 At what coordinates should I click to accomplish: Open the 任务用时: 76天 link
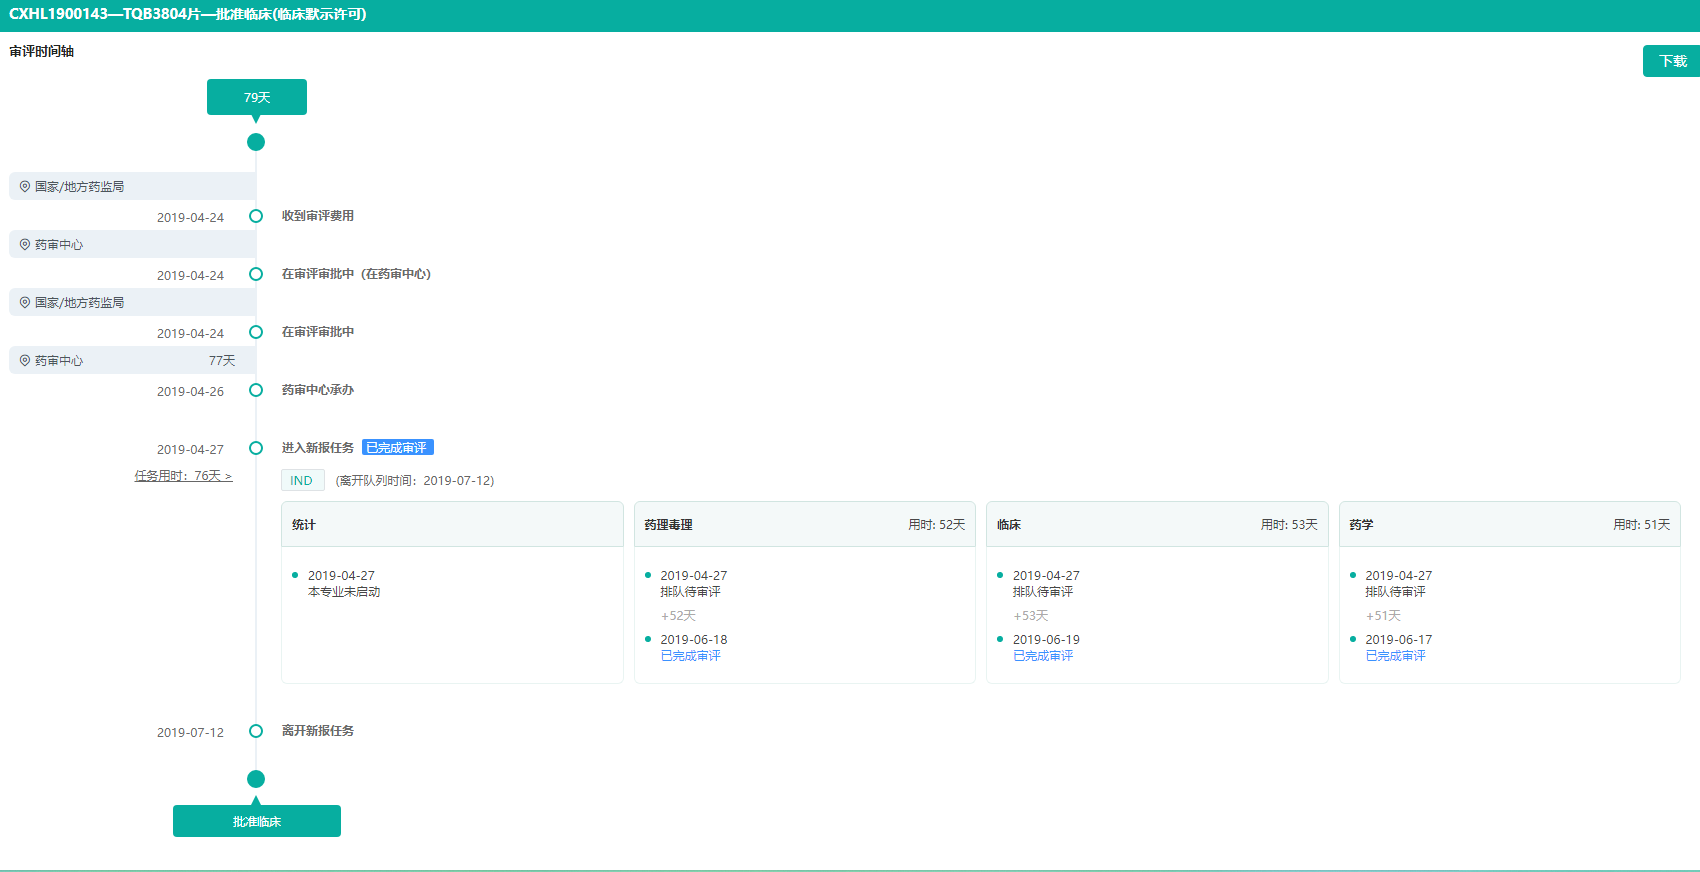(x=183, y=476)
